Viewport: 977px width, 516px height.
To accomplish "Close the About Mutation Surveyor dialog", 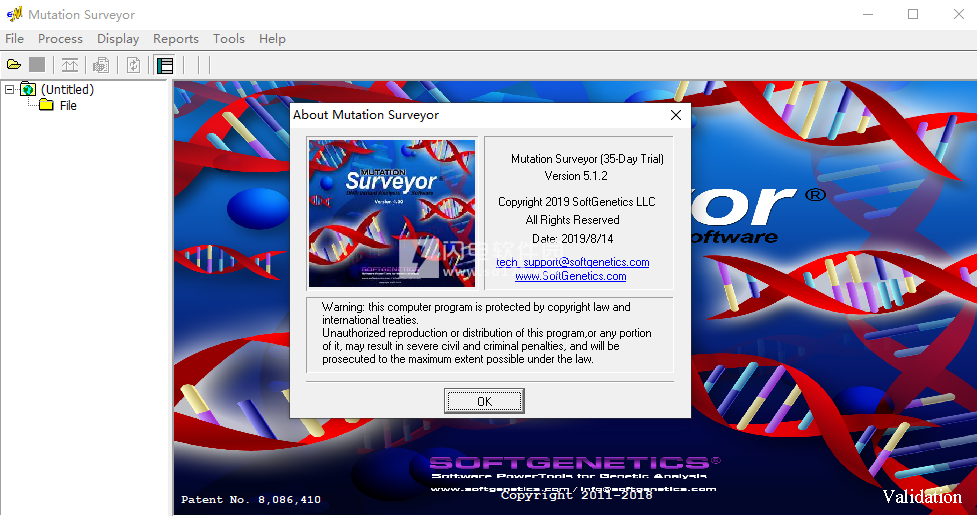I will 675,115.
